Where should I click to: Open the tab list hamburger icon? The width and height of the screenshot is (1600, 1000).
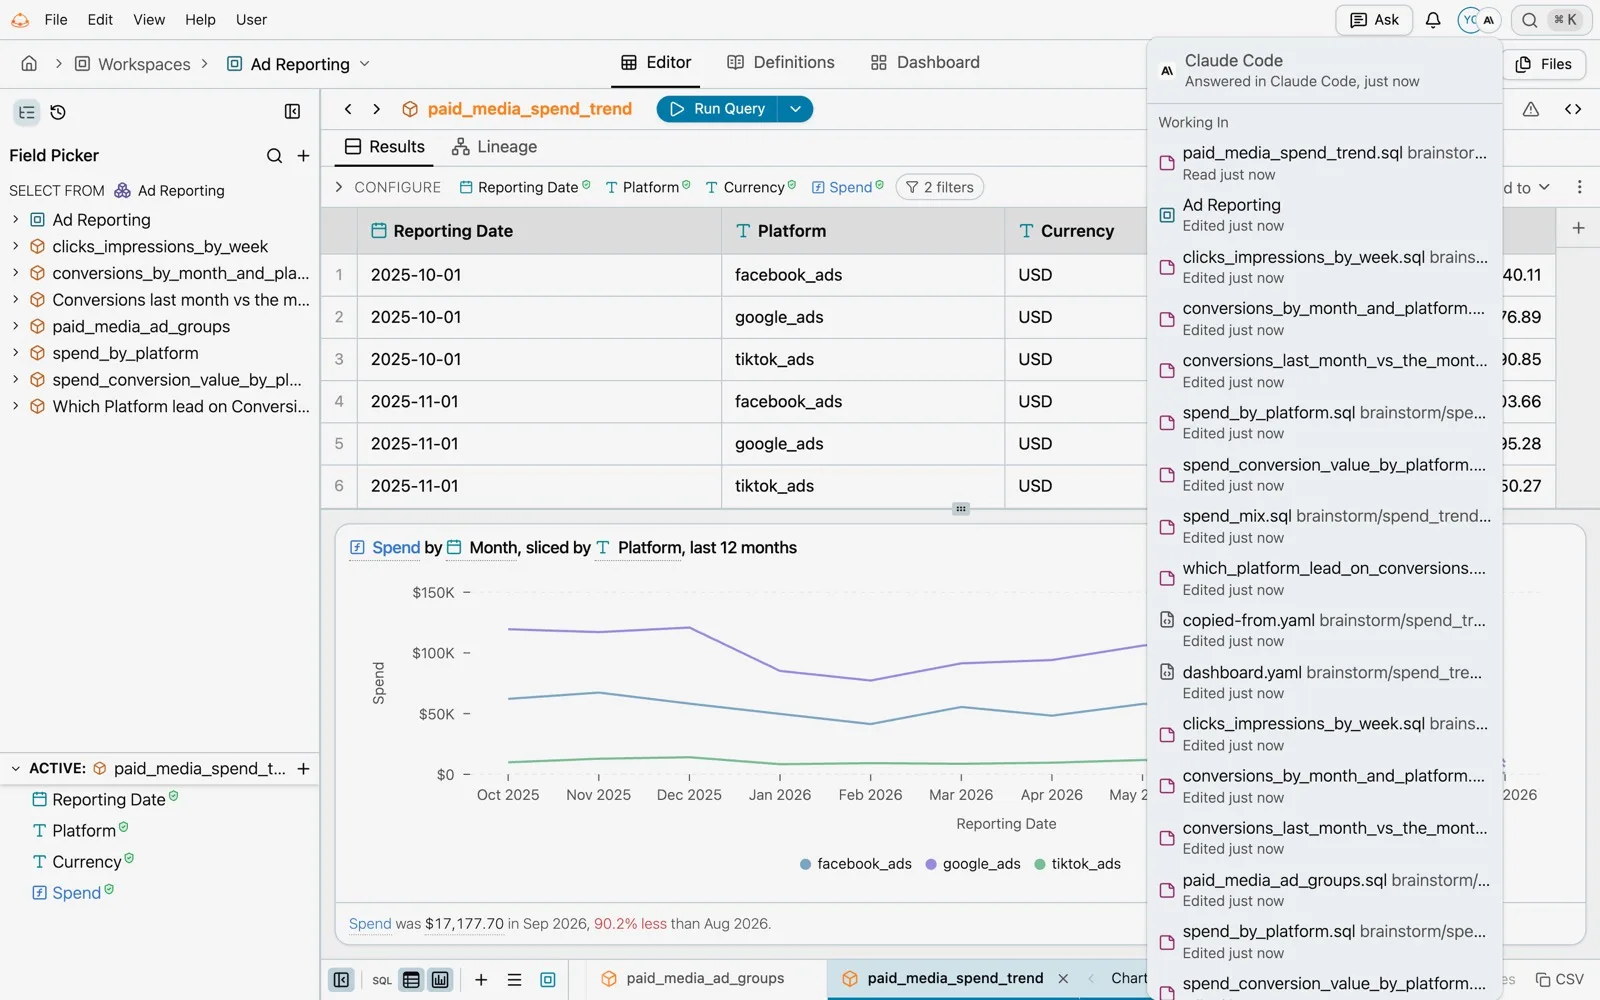(514, 980)
